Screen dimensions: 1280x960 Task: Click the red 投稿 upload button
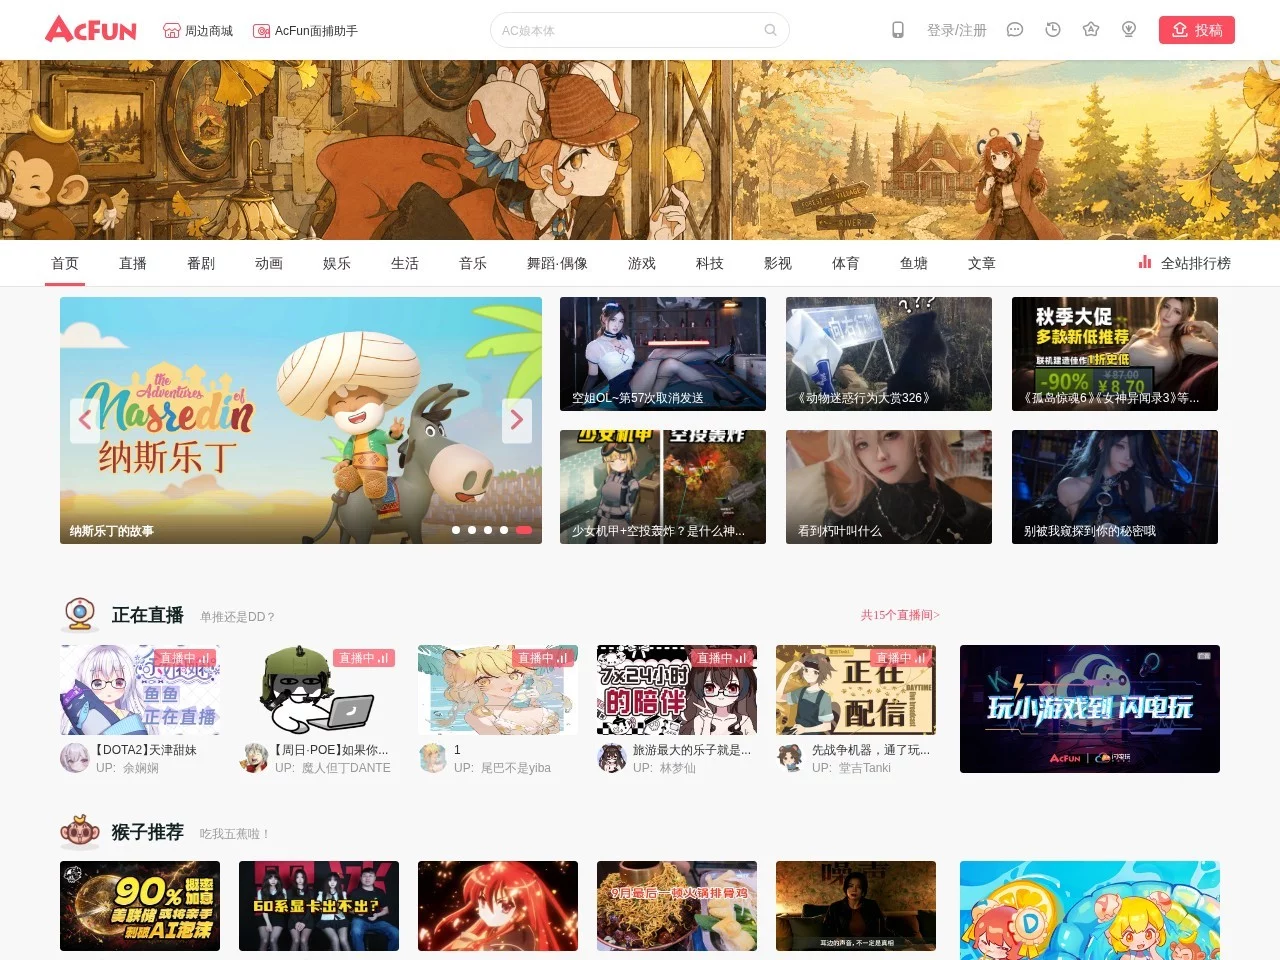(1197, 30)
